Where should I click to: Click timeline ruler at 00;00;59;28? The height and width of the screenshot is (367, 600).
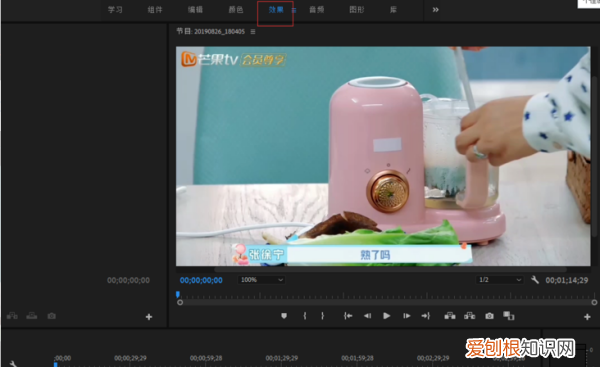[x=206, y=358]
